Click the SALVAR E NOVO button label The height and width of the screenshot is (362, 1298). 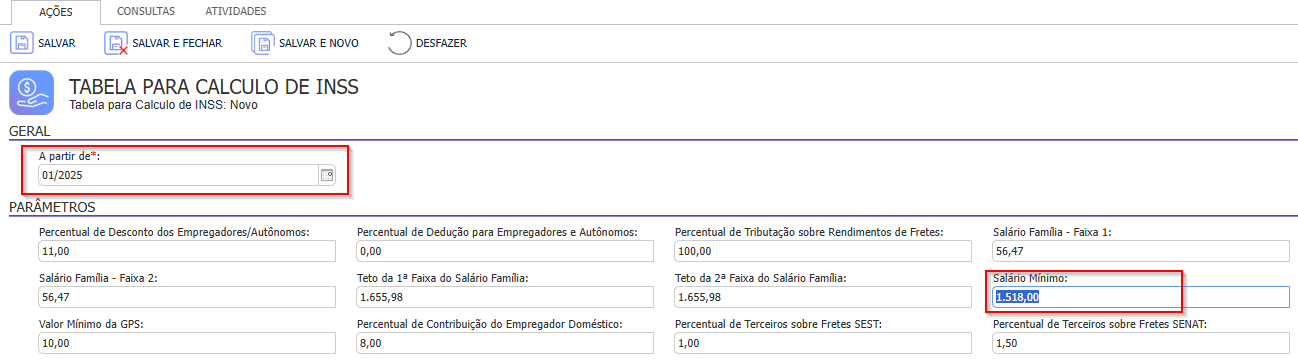tap(319, 43)
